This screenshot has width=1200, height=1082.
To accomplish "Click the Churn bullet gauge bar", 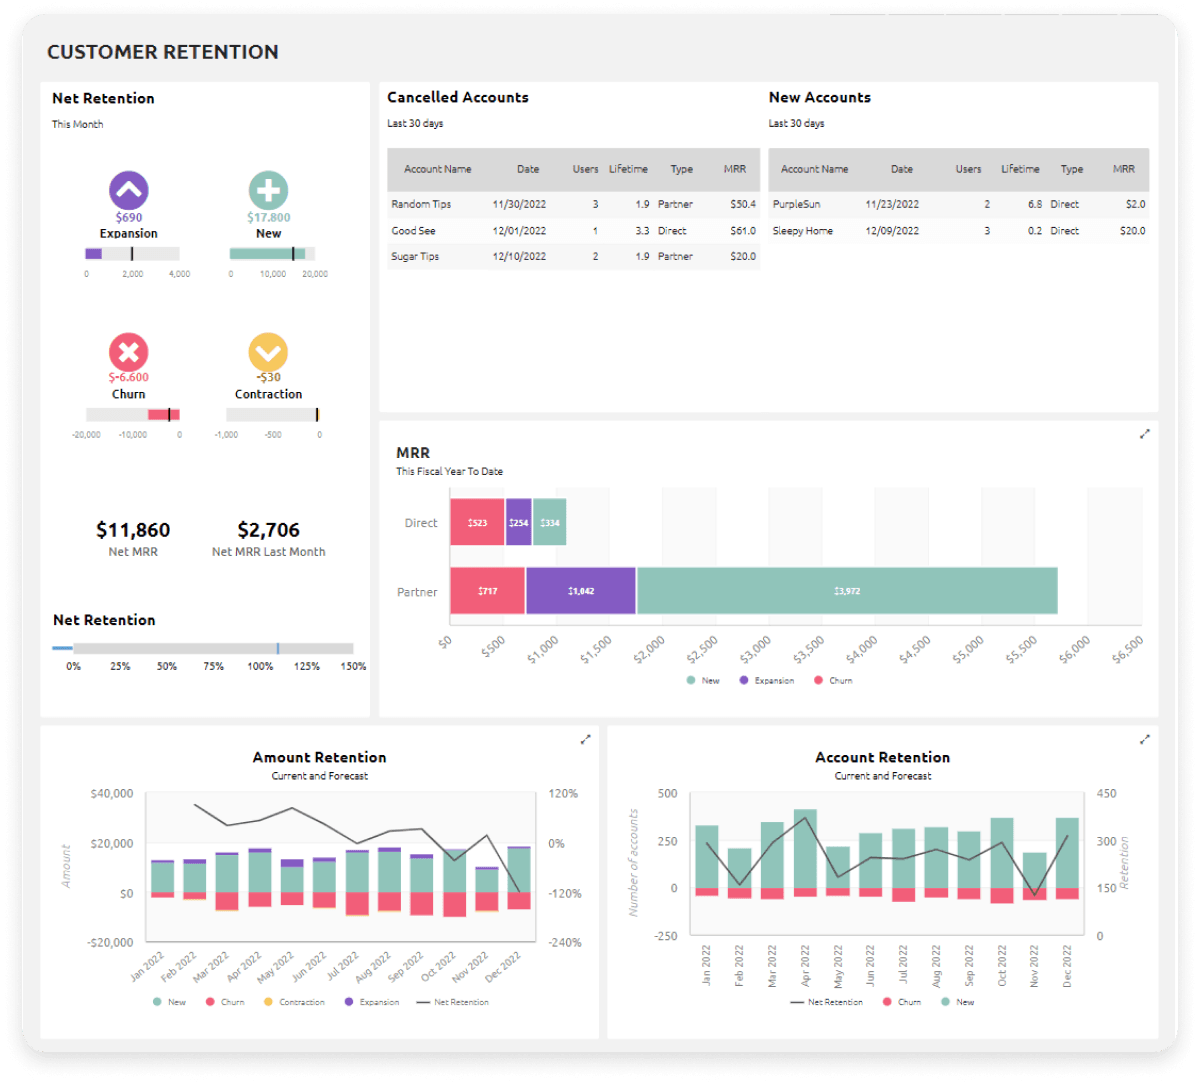I will pyautogui.click(x=132, y=414).
